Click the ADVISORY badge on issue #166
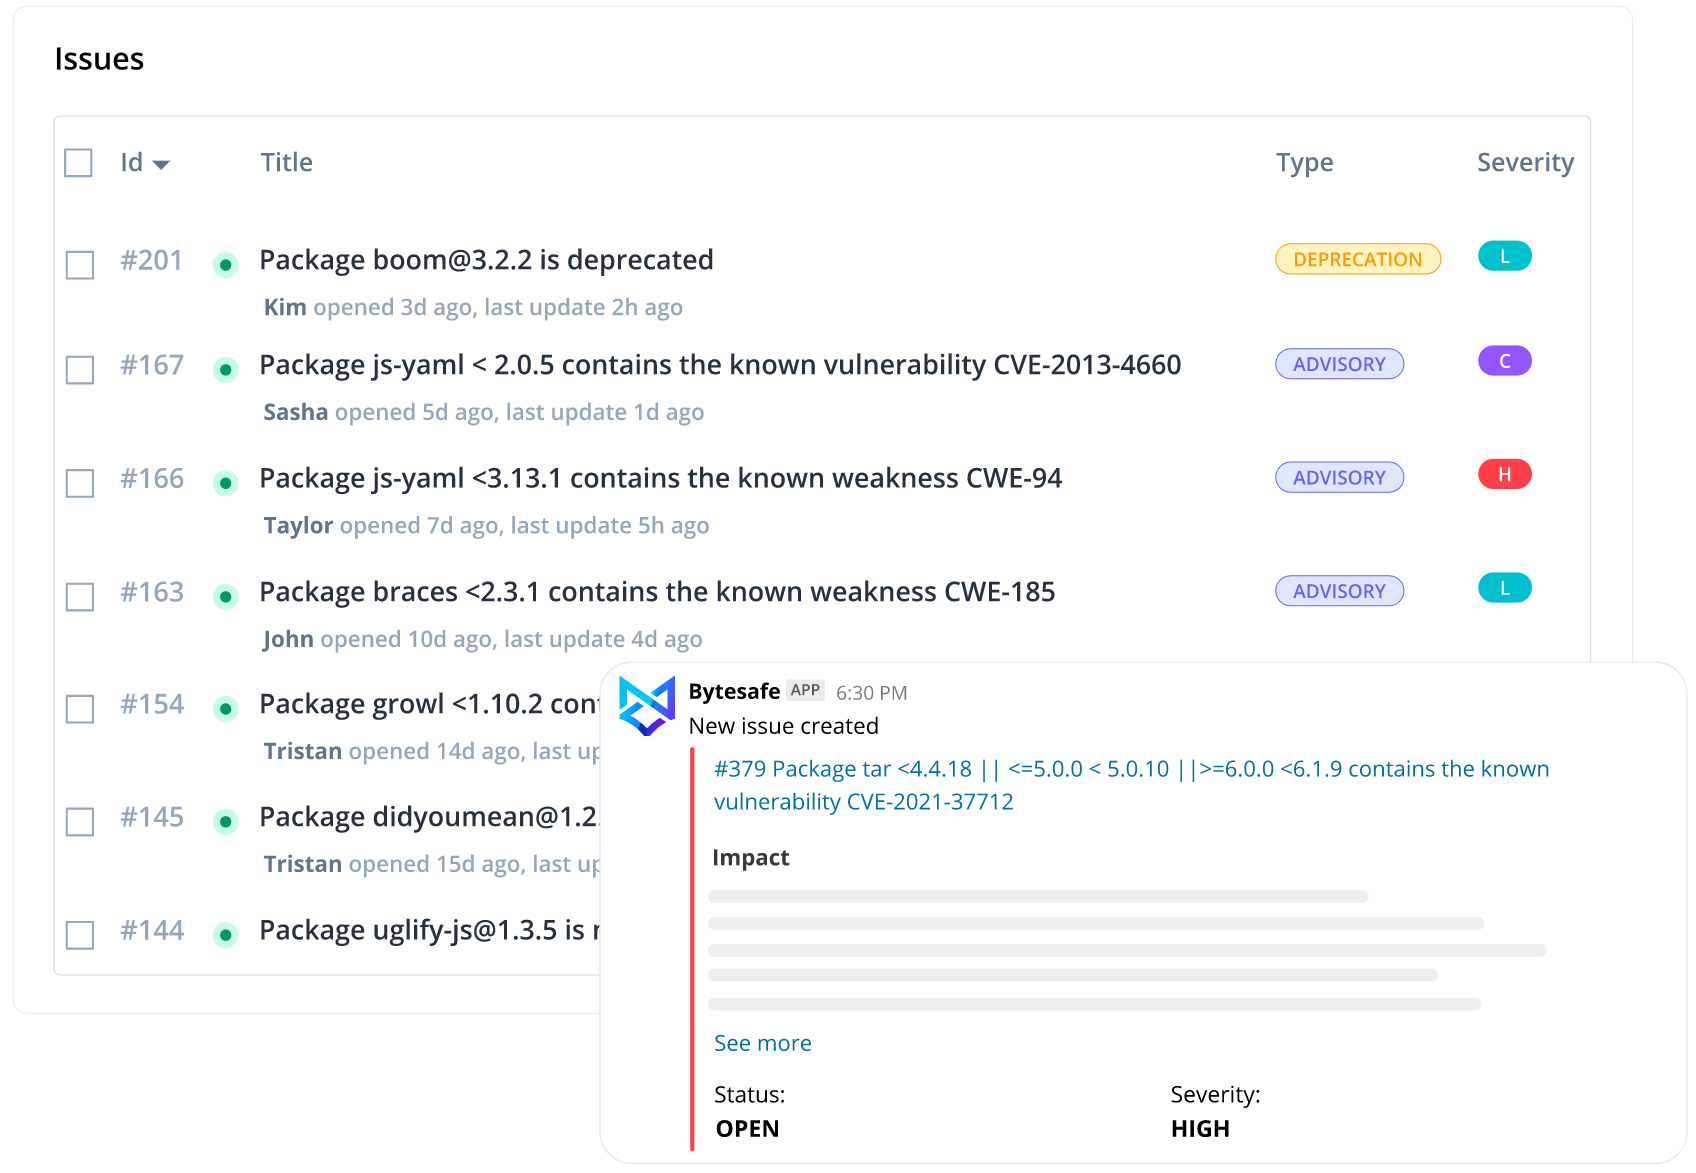Image resolution: width=1696 pixels, height=1173 pixels. point(1339,477)
